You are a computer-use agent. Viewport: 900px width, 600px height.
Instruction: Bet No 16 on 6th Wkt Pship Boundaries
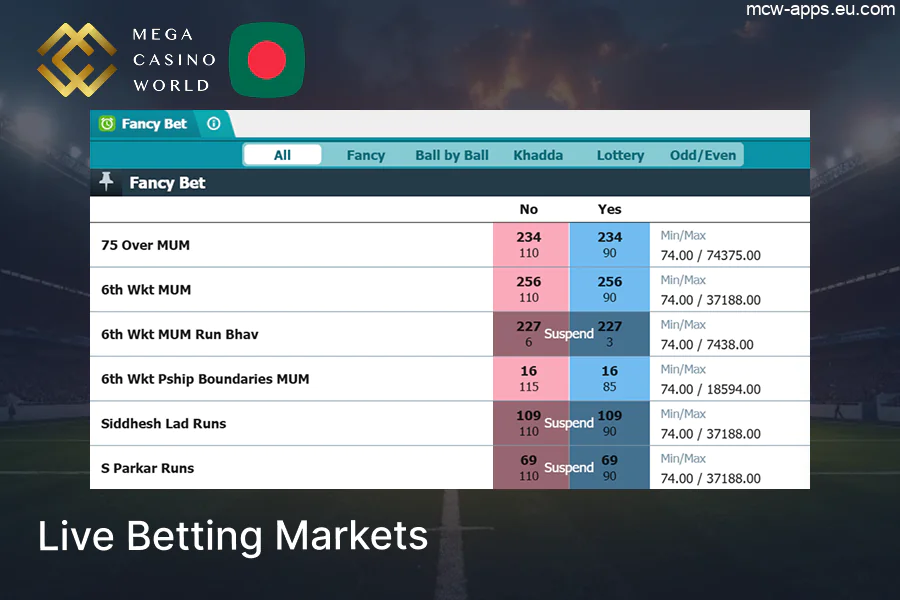[x=531, y=379]
